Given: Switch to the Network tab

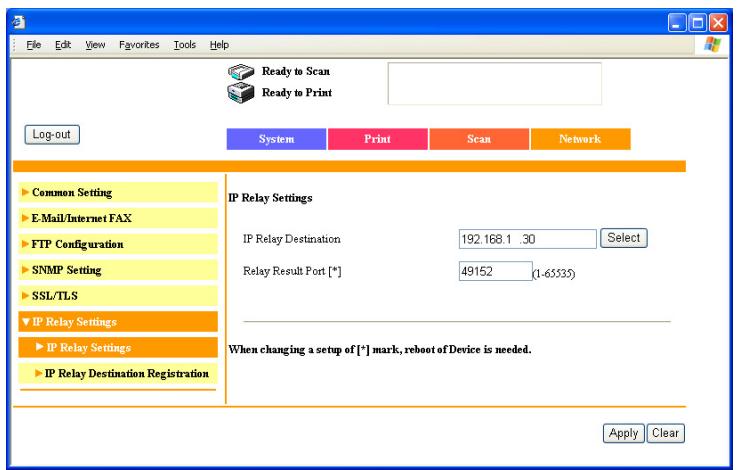Looking at the screenshot, I should pyautogui.click(x=580, y=139).
